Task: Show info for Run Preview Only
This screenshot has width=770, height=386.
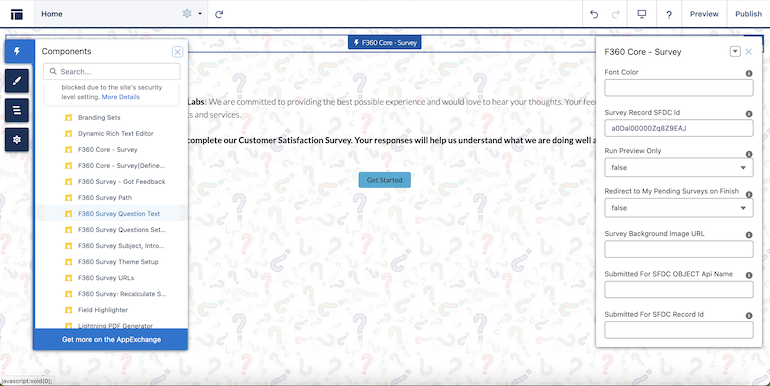Action: [749, 154]
